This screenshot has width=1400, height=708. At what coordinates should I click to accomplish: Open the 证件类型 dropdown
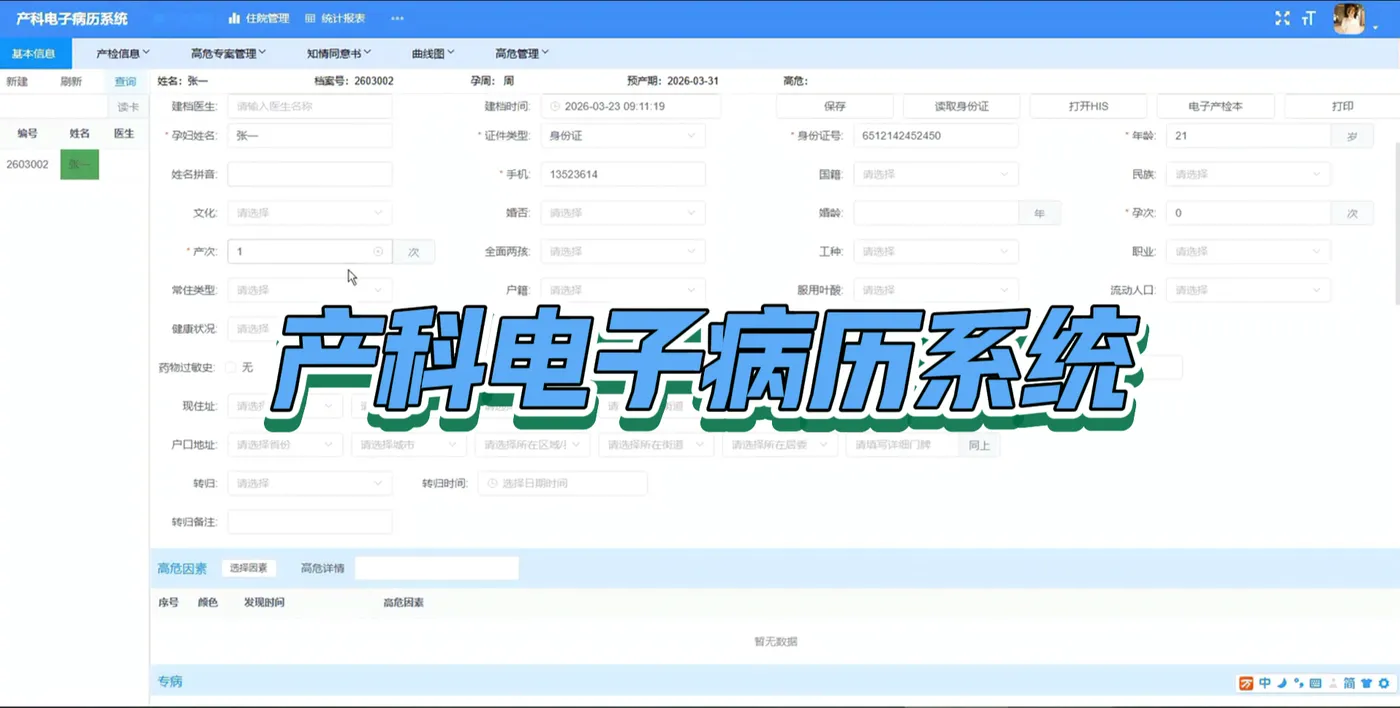(622, 136)
